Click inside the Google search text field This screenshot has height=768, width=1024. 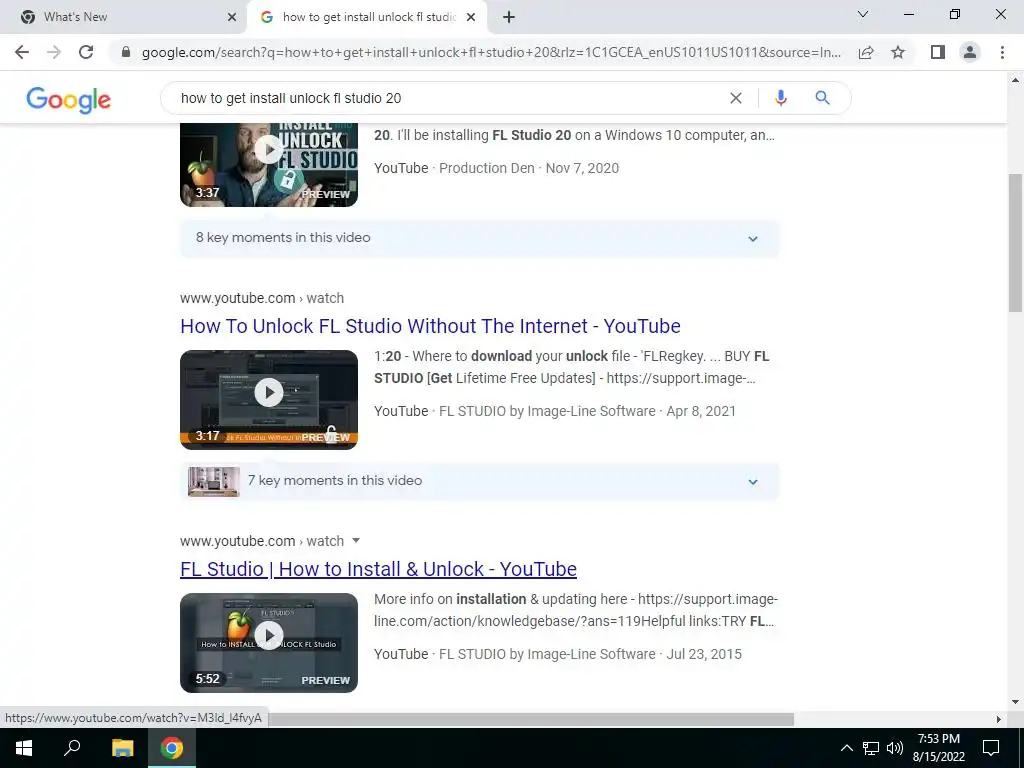click(x=451, y=98)
